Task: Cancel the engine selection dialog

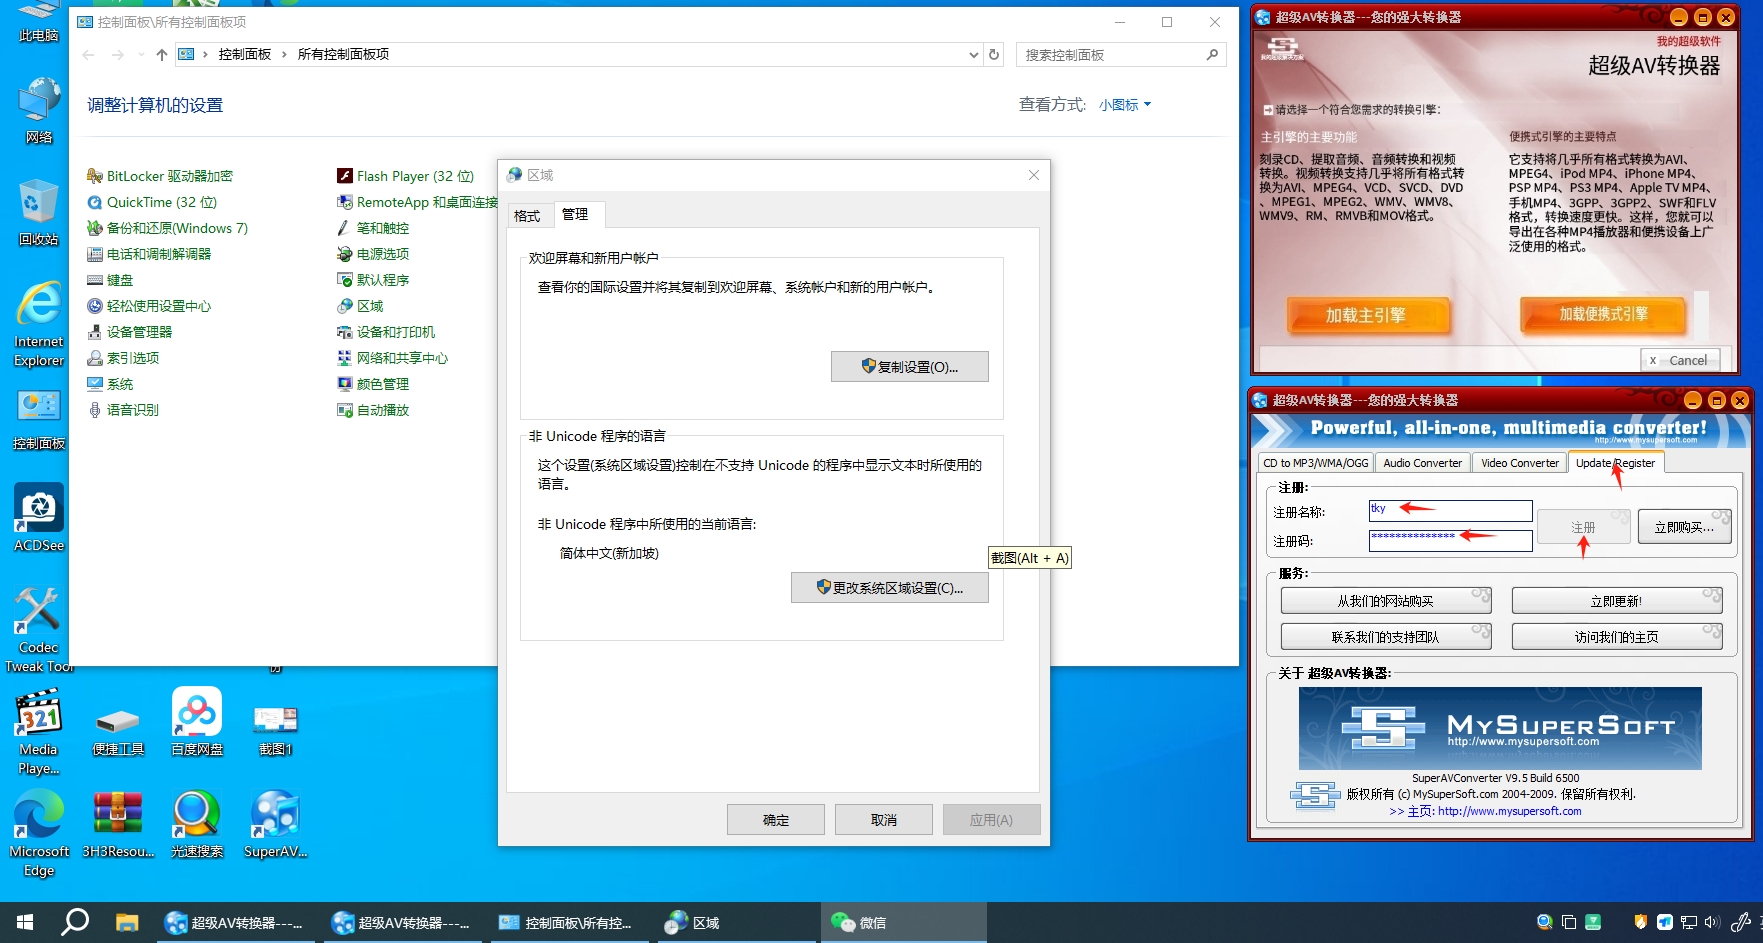Action: [1680, 360]
